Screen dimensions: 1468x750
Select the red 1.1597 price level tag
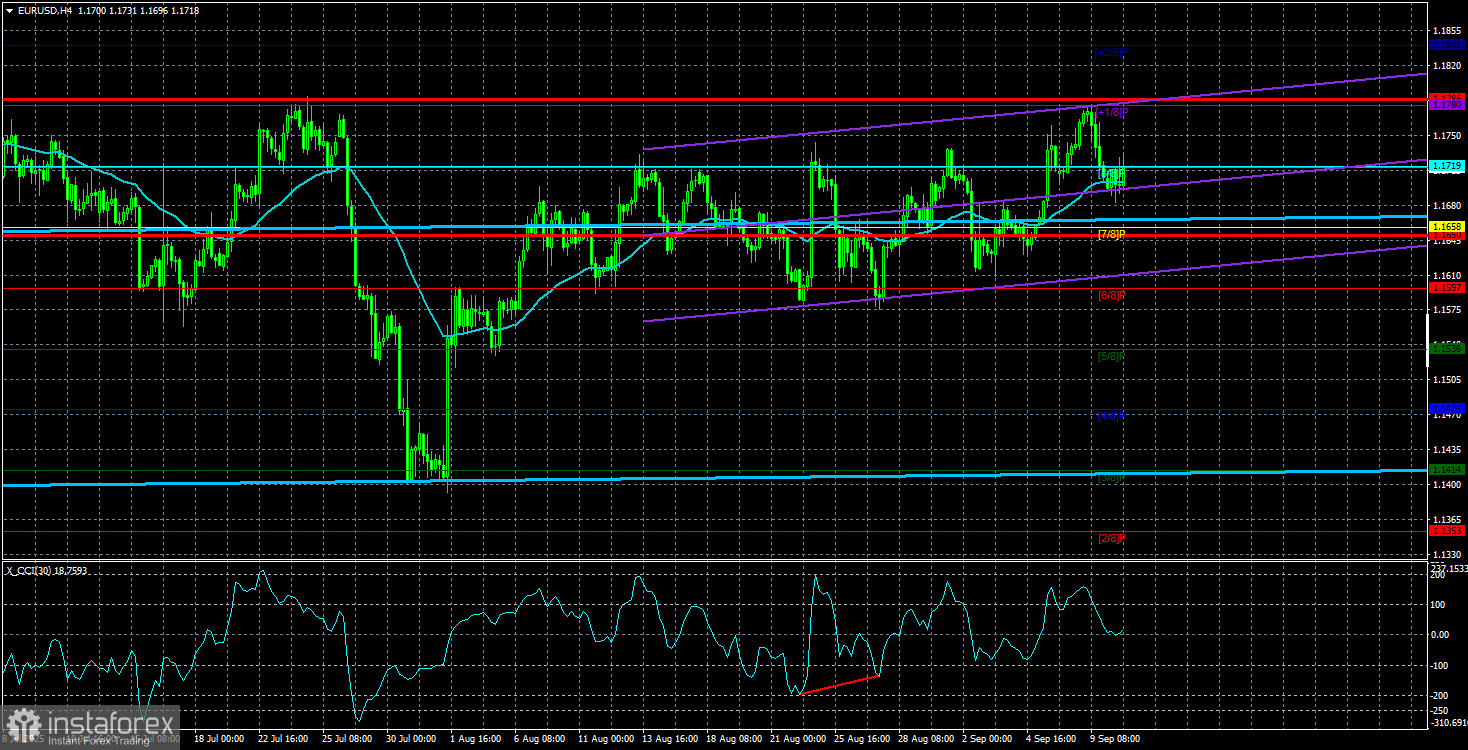(1446, 288)
